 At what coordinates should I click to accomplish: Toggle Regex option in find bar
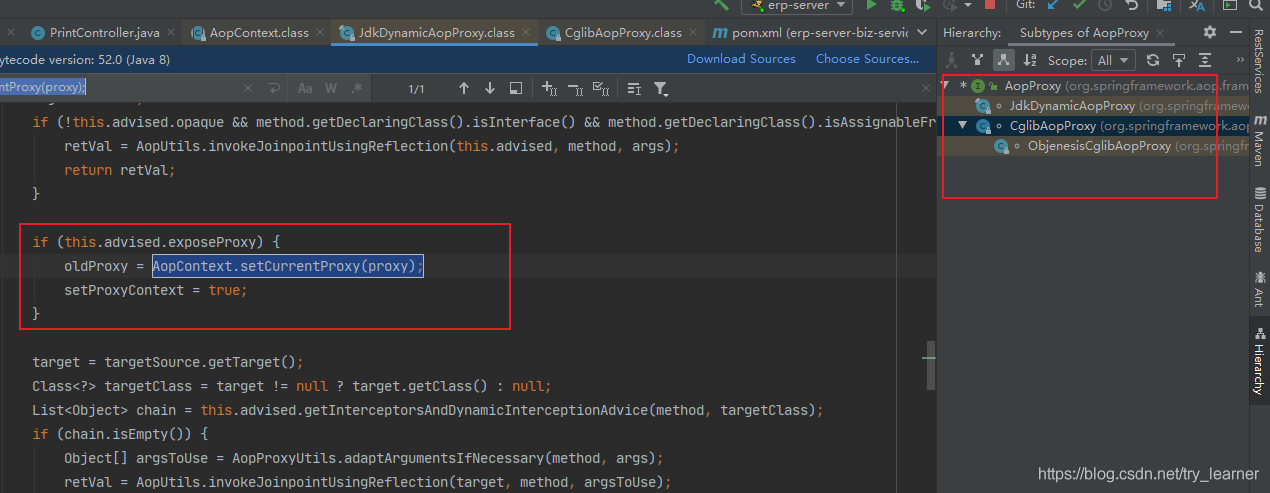[x=357, y=88]
